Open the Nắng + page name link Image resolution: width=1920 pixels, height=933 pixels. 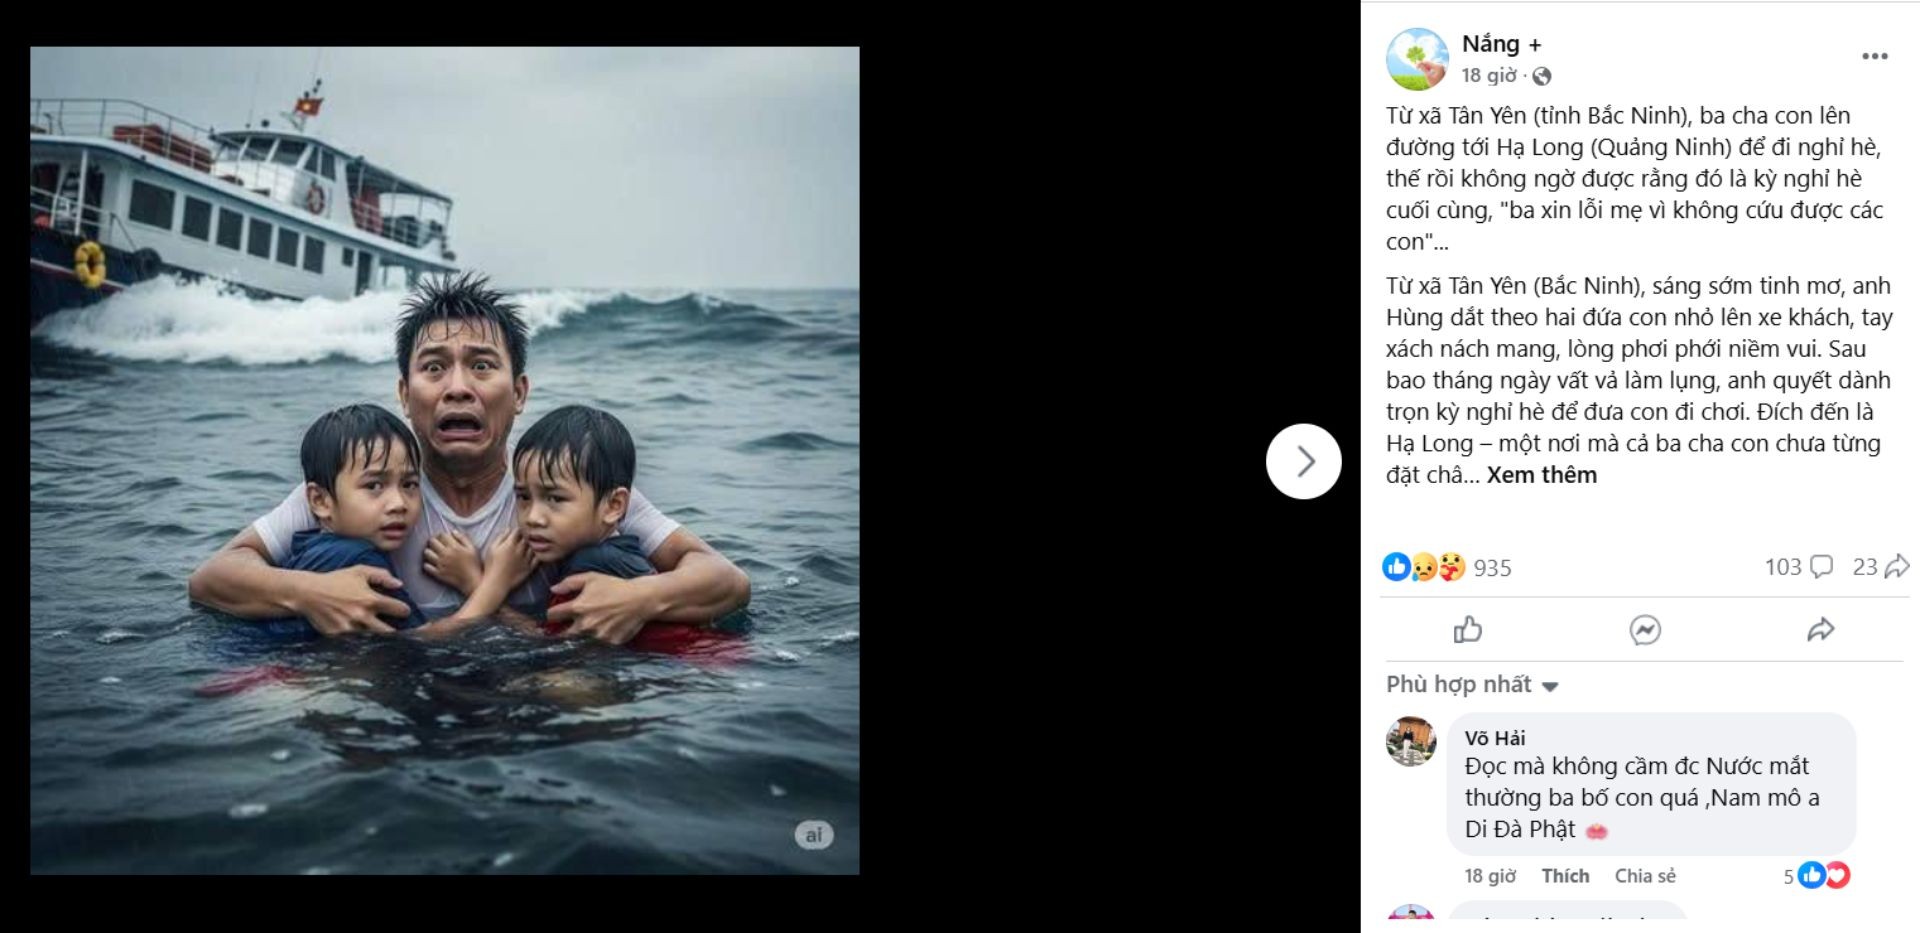pyautogui.click(x=1501, y=44)
